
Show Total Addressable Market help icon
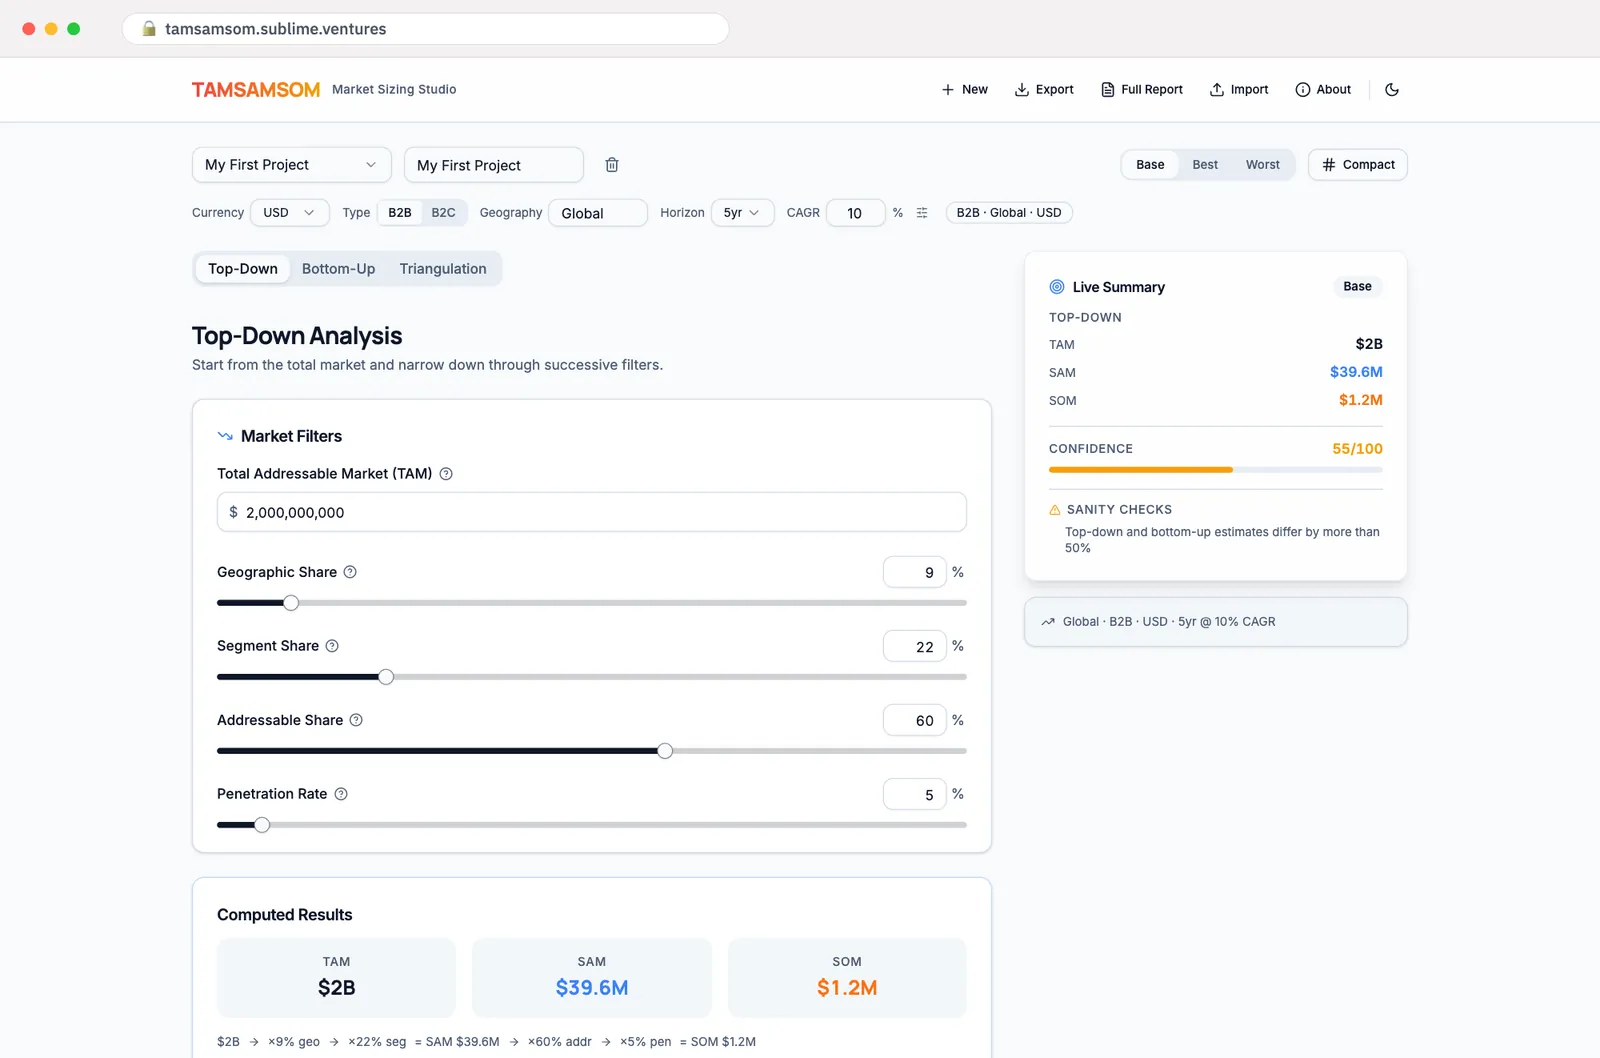(x=446, y=474)
